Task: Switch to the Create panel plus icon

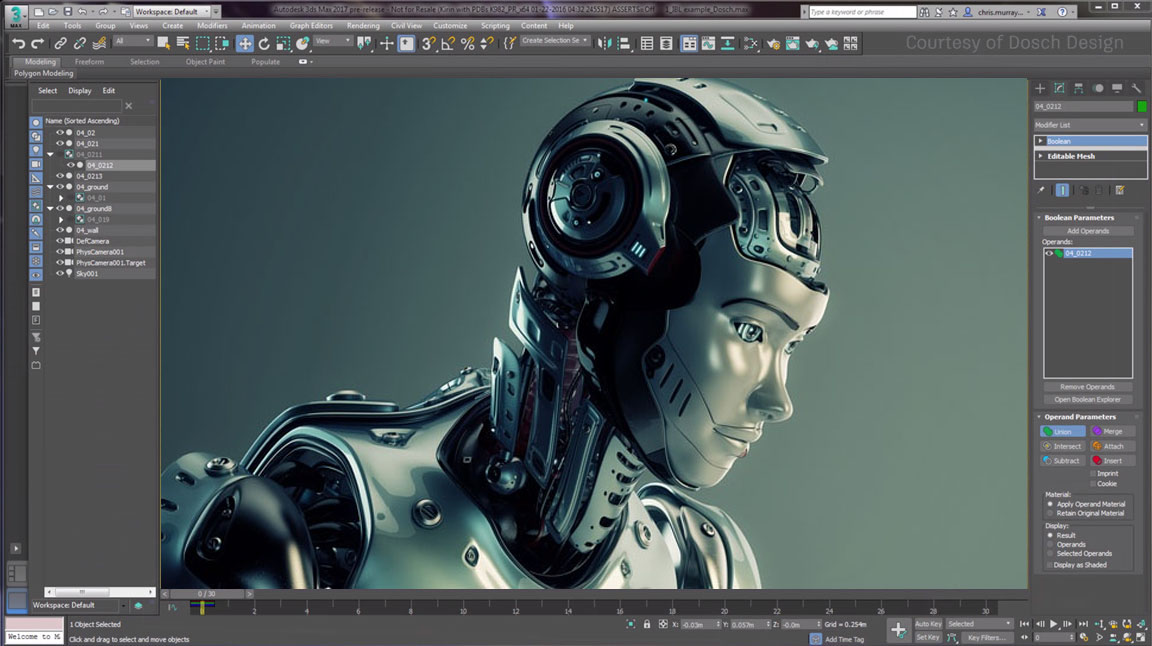Action: point(1040,88)
